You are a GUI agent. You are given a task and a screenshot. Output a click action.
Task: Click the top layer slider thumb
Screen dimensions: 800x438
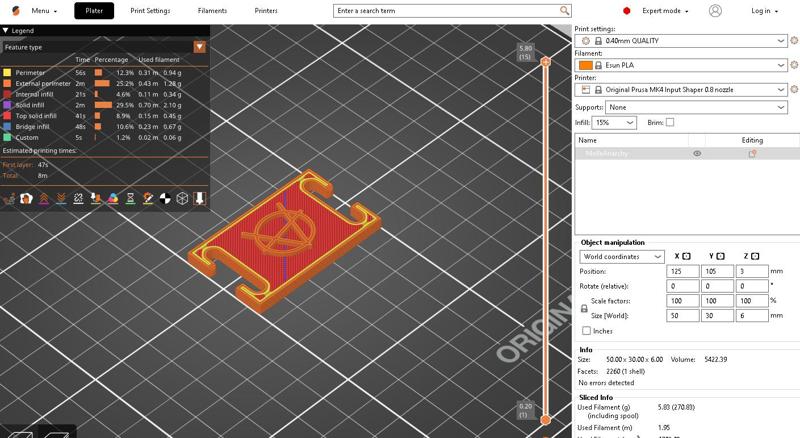pos(545,62)
